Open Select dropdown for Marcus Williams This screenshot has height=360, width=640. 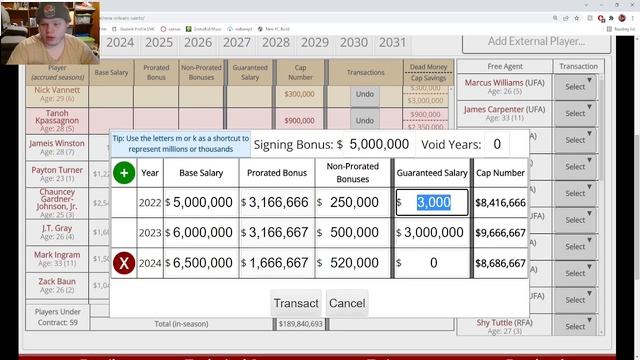tap(576, 87)
